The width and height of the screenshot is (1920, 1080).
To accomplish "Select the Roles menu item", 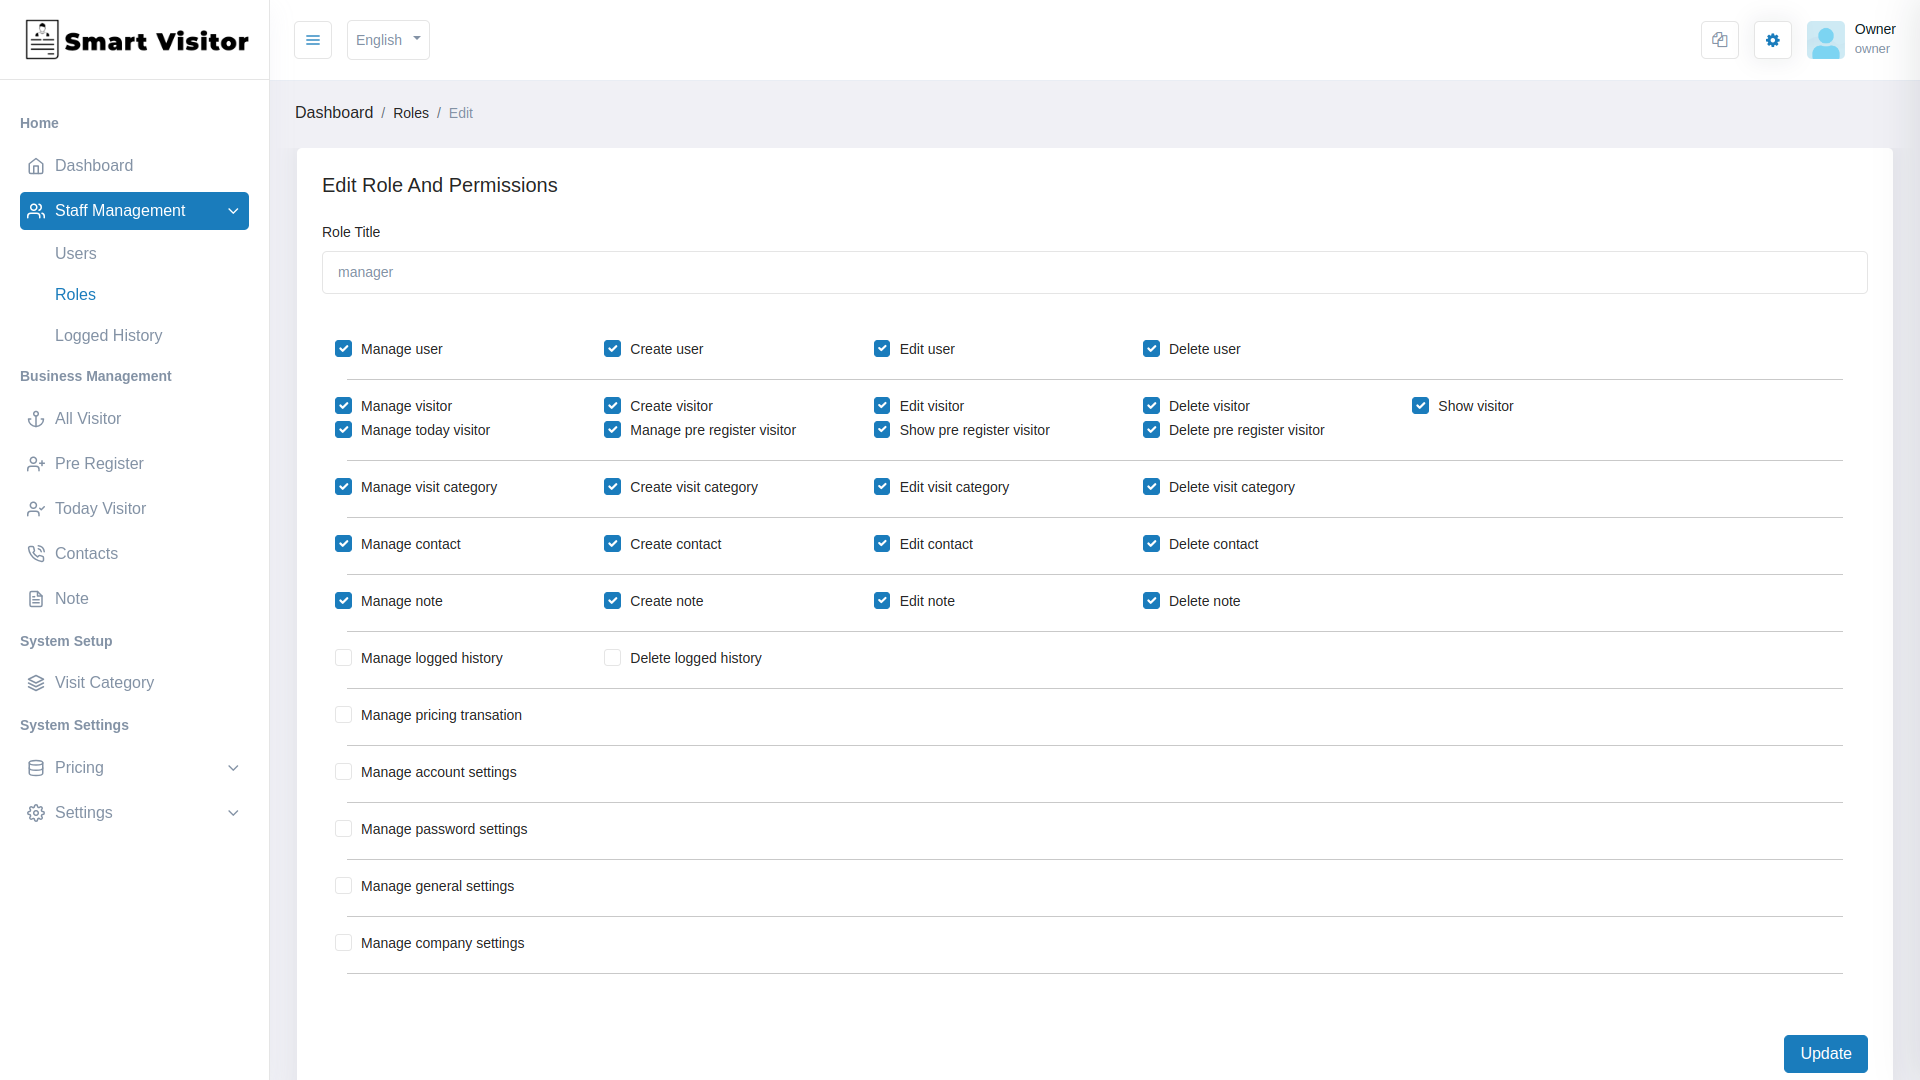I will pyautogui.click(x=75, y=294).
